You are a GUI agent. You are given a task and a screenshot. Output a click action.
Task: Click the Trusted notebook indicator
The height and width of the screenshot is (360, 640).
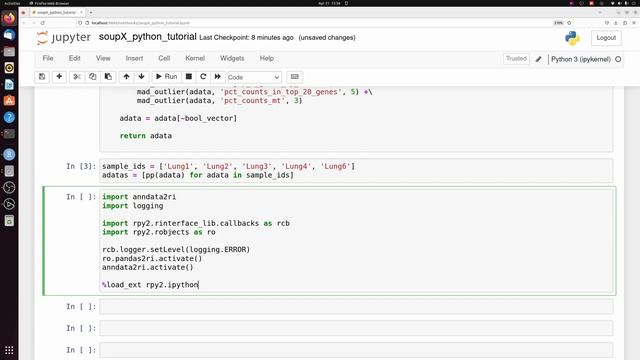pos(516,59)
